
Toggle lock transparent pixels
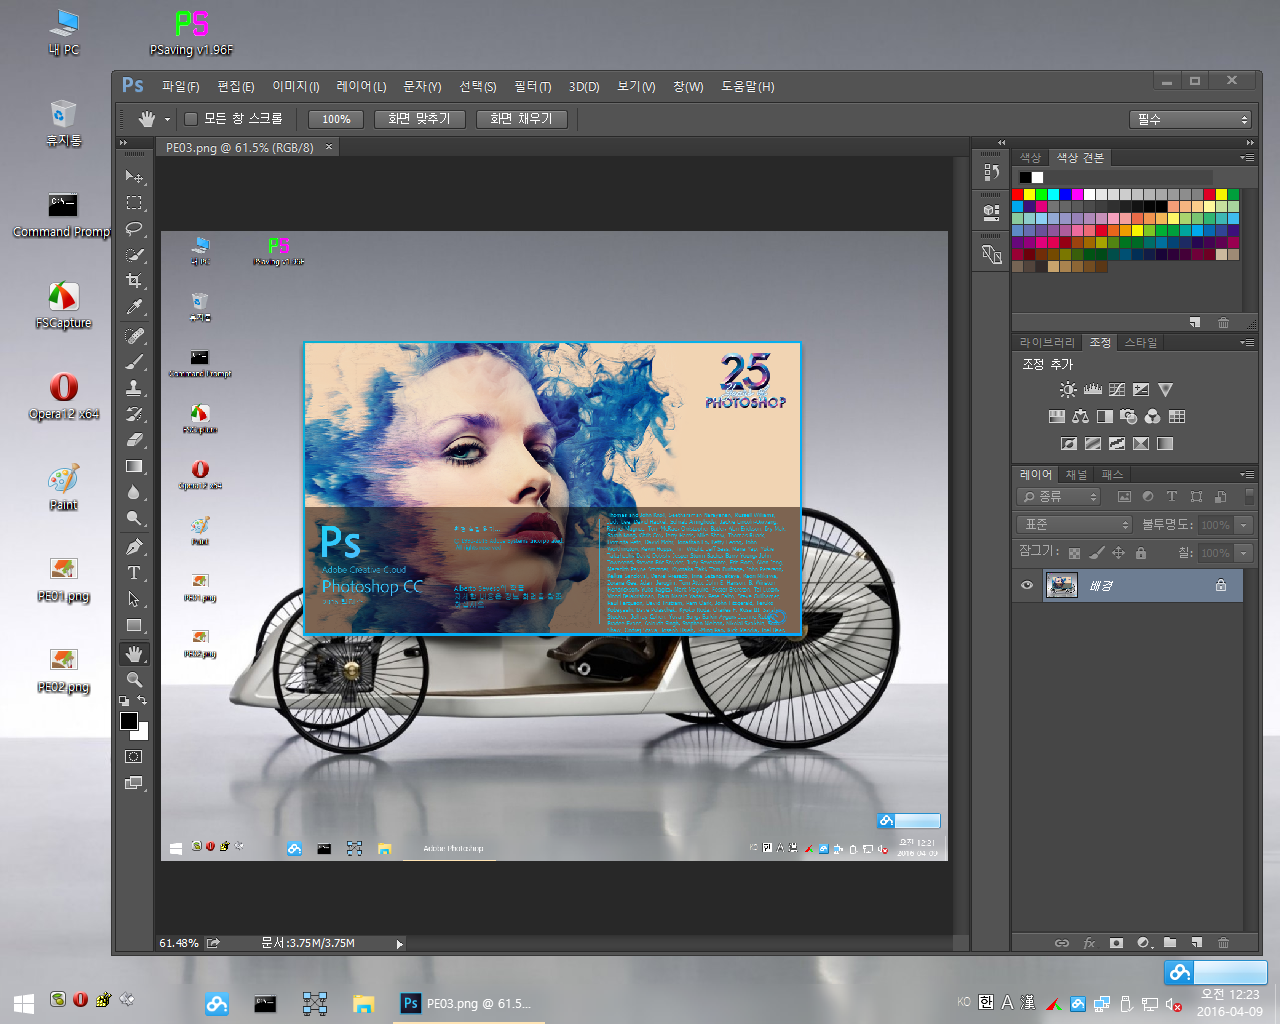[1074, 553]
